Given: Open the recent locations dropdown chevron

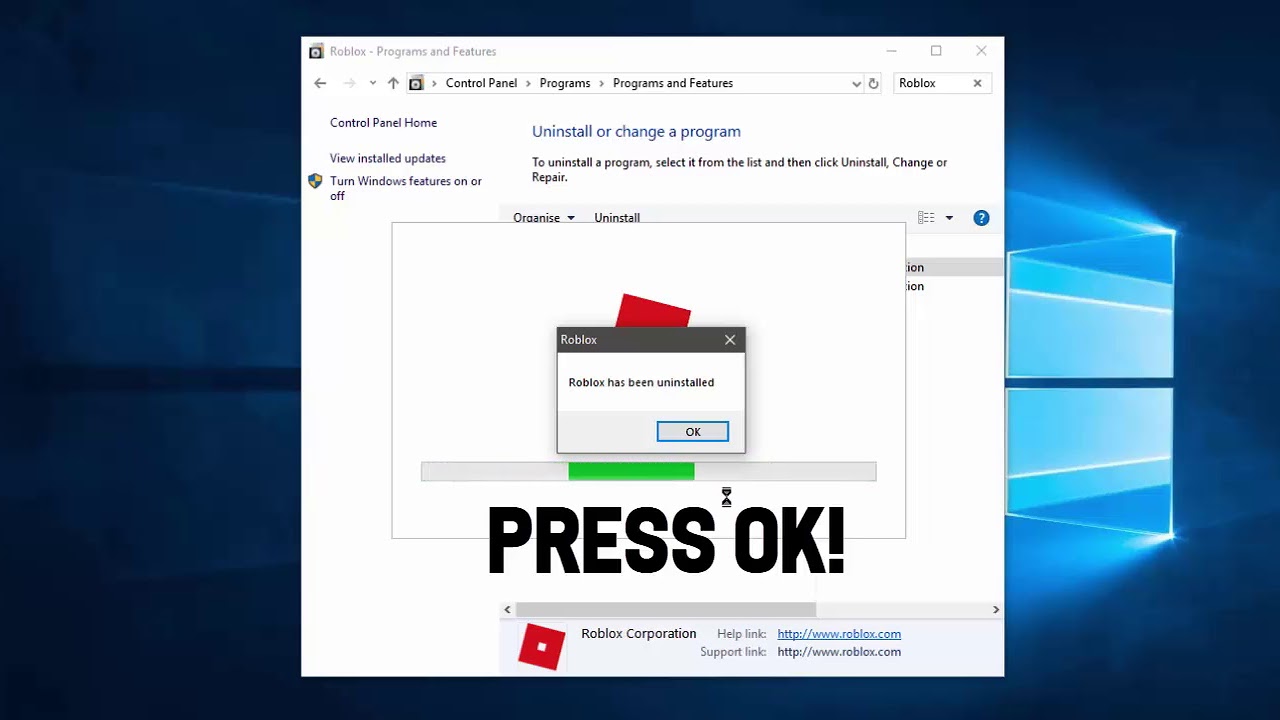Looking at the screenshot, I should (x=373, y=83).
